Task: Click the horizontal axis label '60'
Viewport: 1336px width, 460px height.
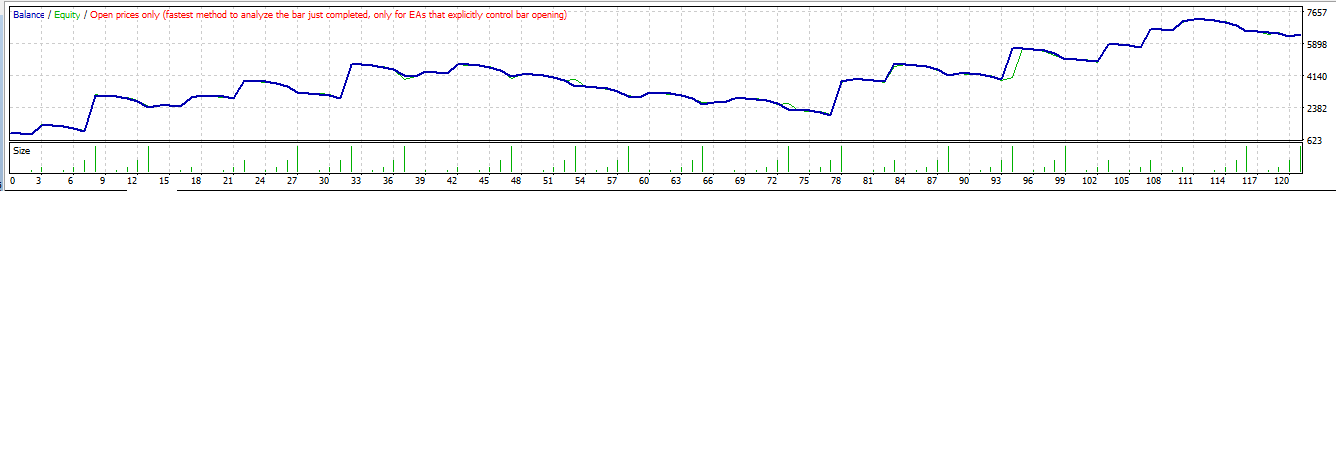Action: [644, 181]
